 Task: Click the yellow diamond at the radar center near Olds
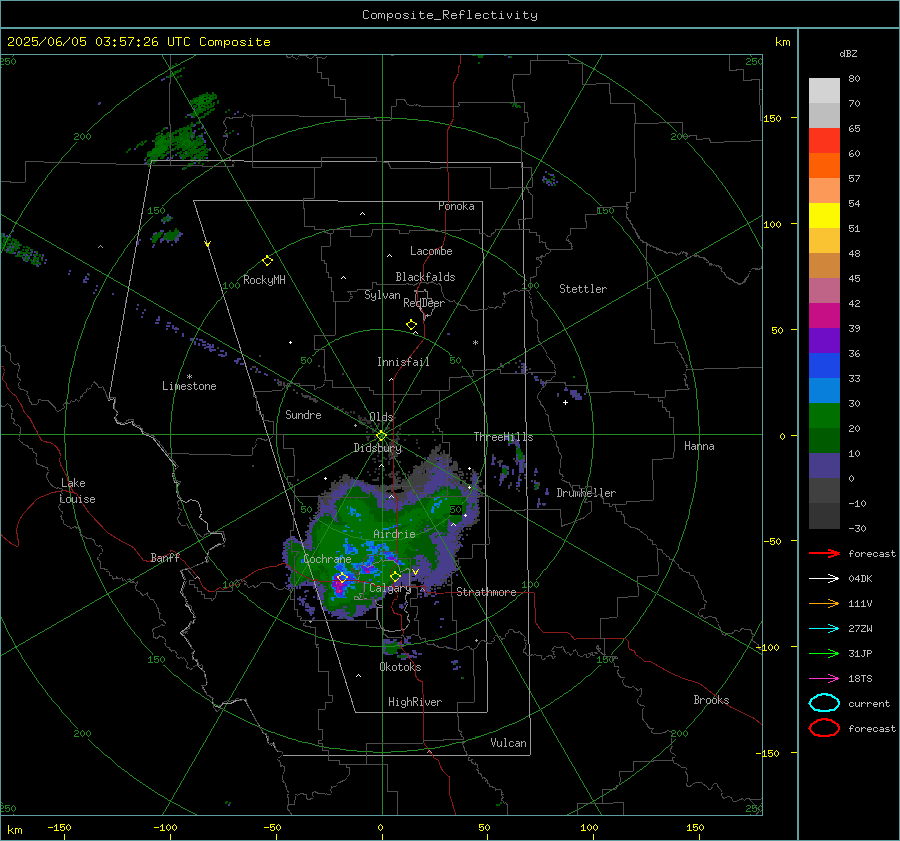(x=381, y=436)
